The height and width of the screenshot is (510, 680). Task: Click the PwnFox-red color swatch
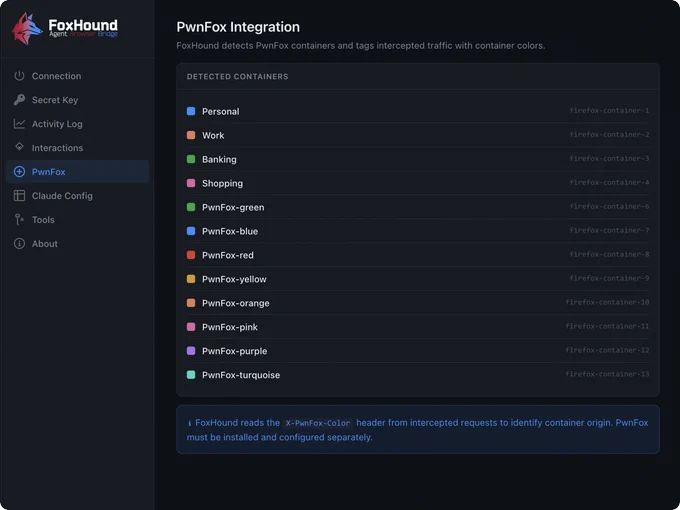[x=191, y=255]
